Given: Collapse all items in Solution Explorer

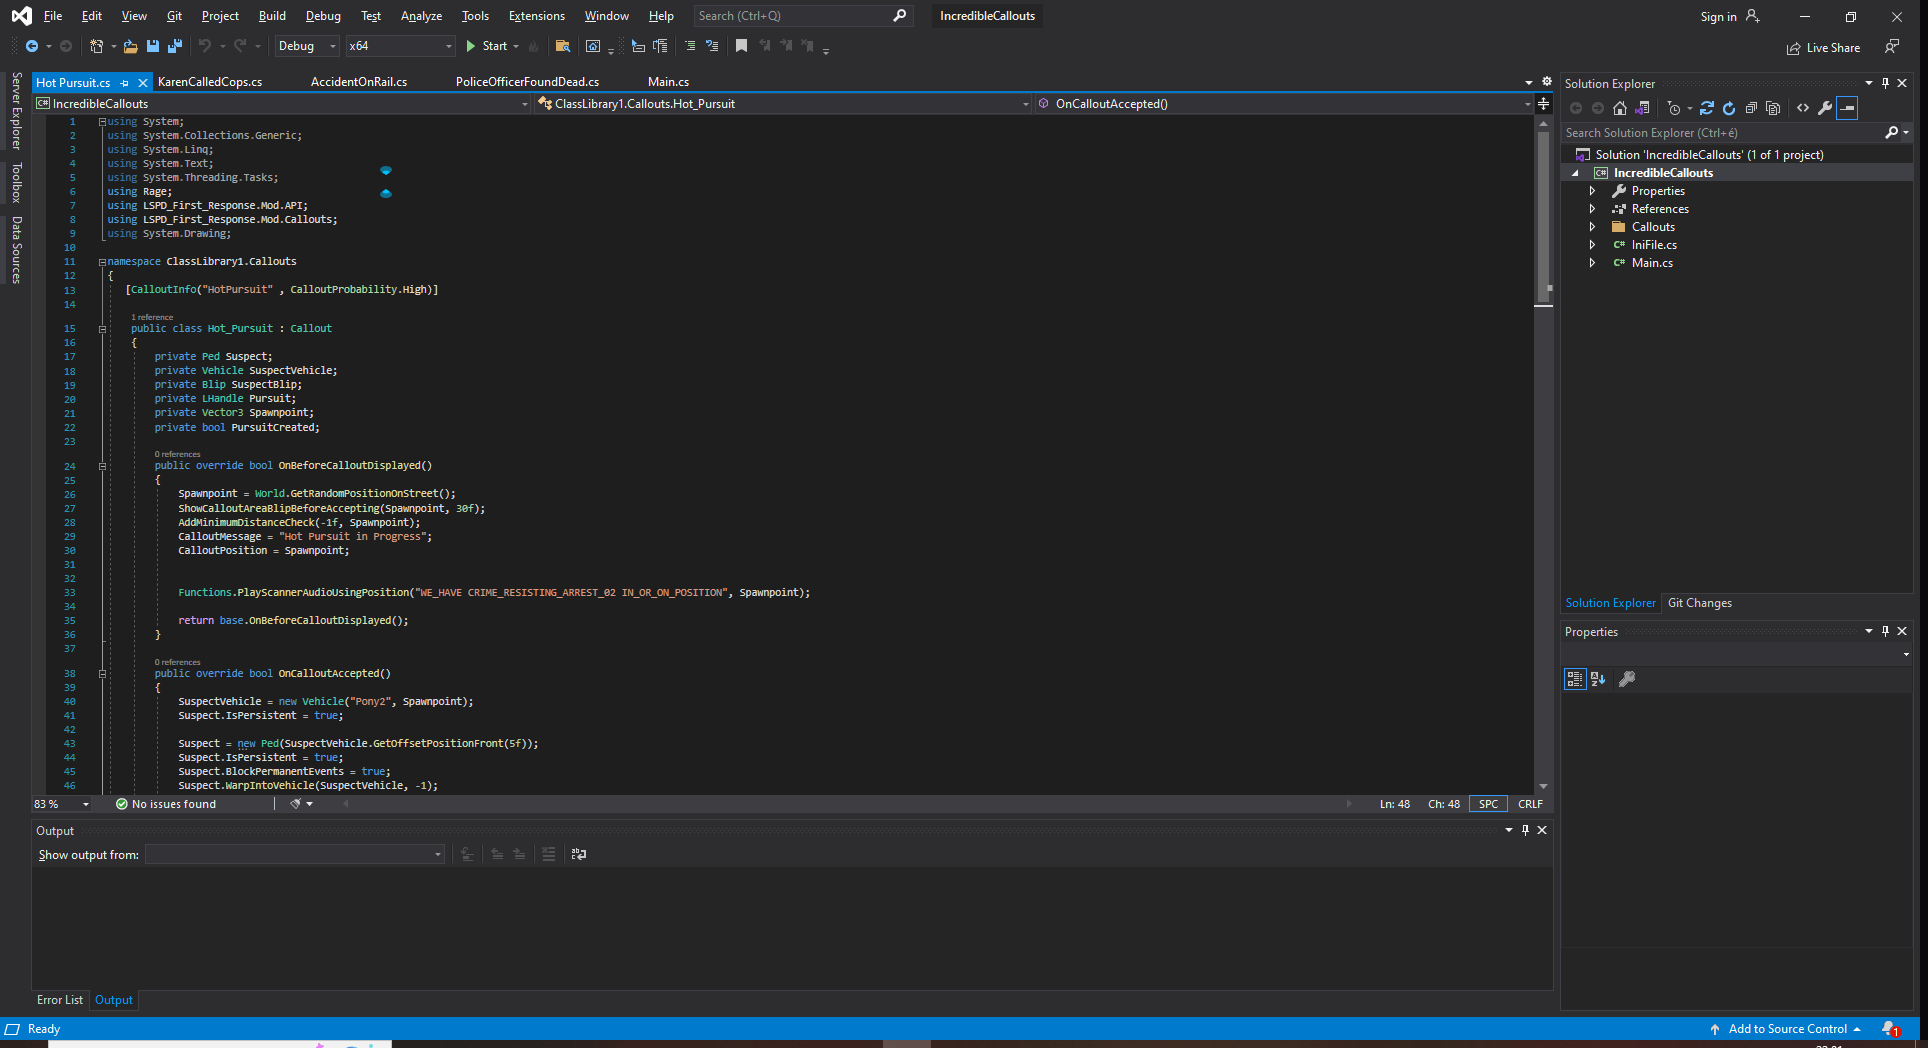Looking at the screenshot, I should click(x=1751, y=108).
